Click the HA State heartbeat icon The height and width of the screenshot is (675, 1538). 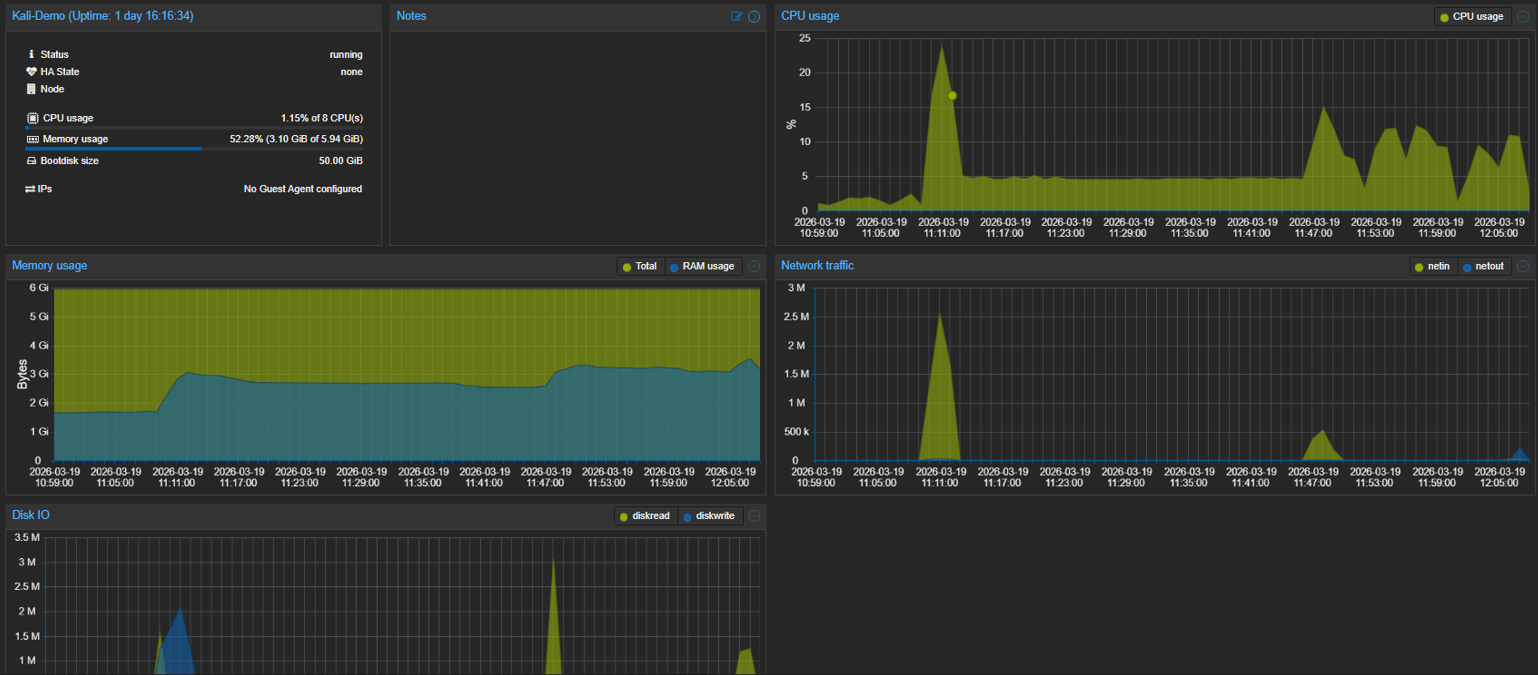(x=31, y=72)
